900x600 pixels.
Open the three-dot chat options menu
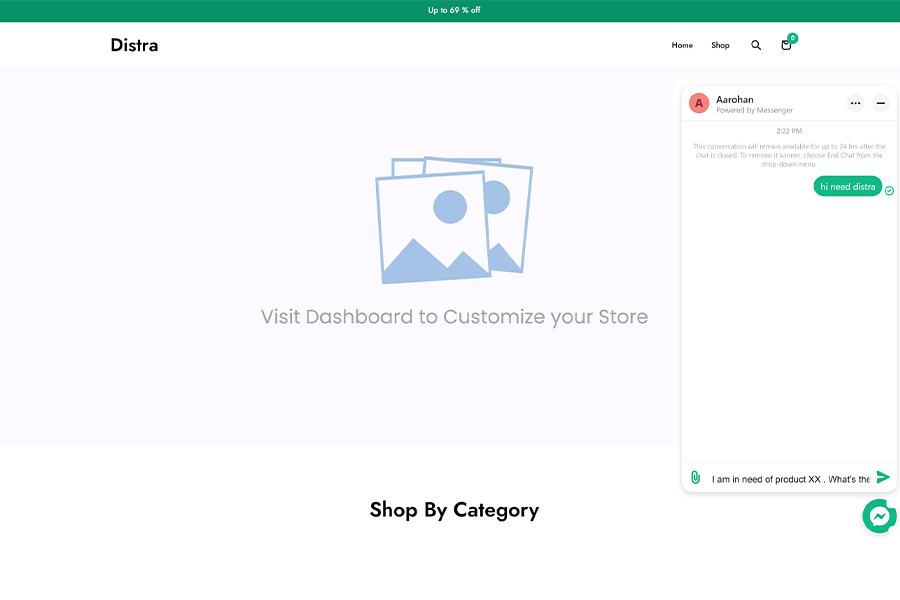855,103
